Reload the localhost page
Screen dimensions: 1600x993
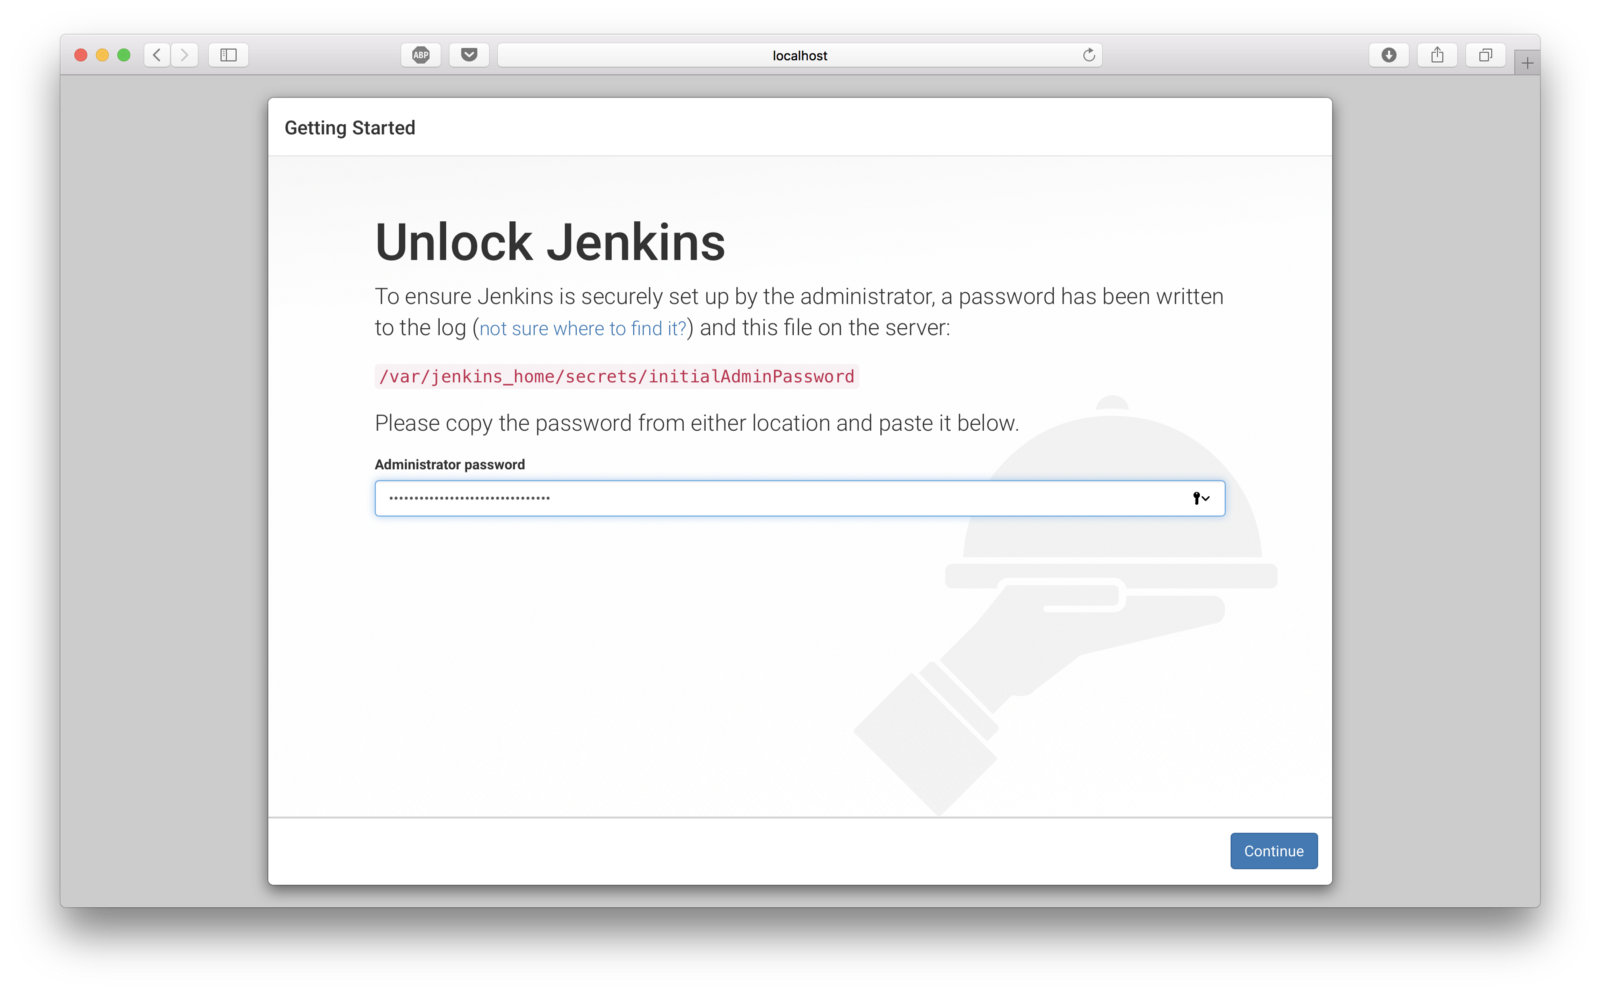click(1089, 55)
